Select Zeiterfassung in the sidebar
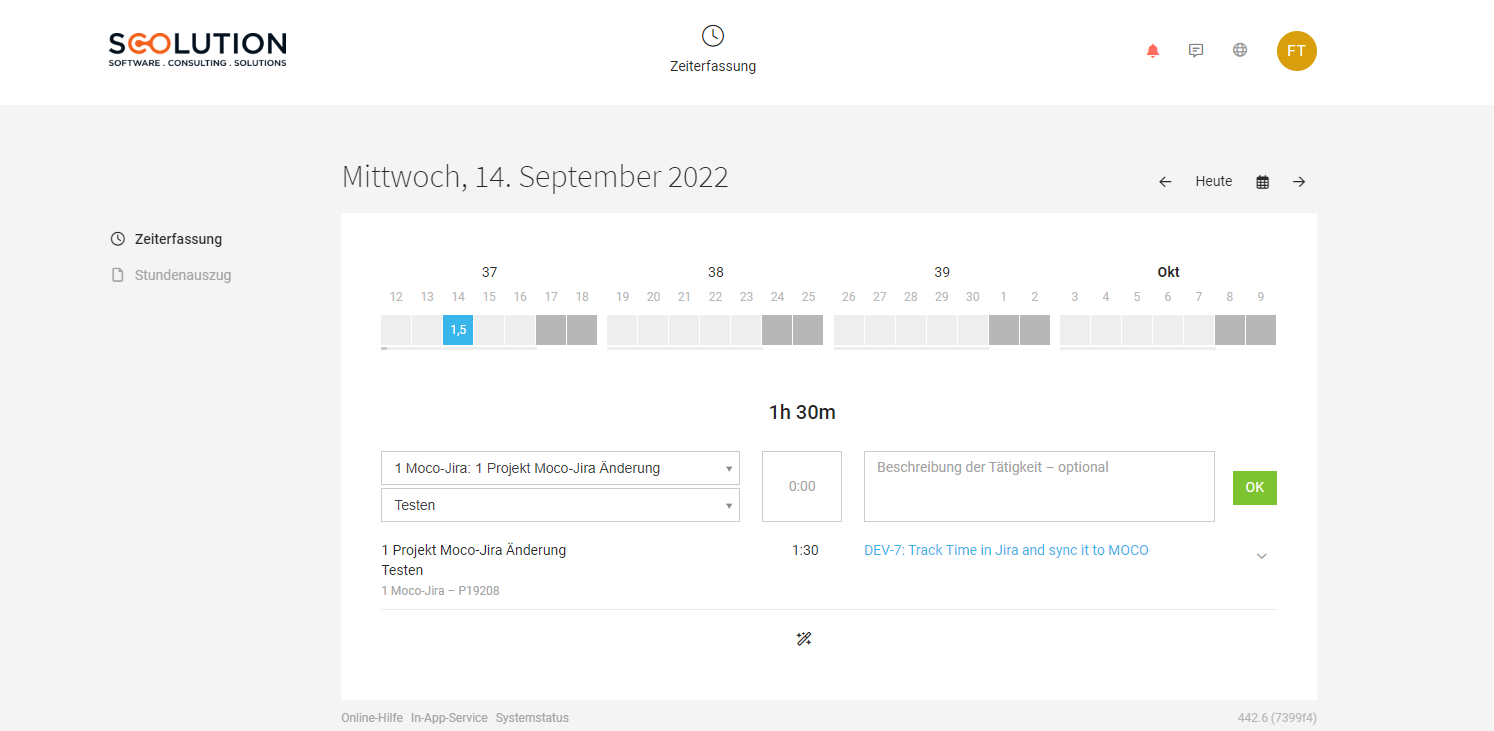The height and width of the screenshot is (731, 1494). pyautogui.click(x=178, y=239)
